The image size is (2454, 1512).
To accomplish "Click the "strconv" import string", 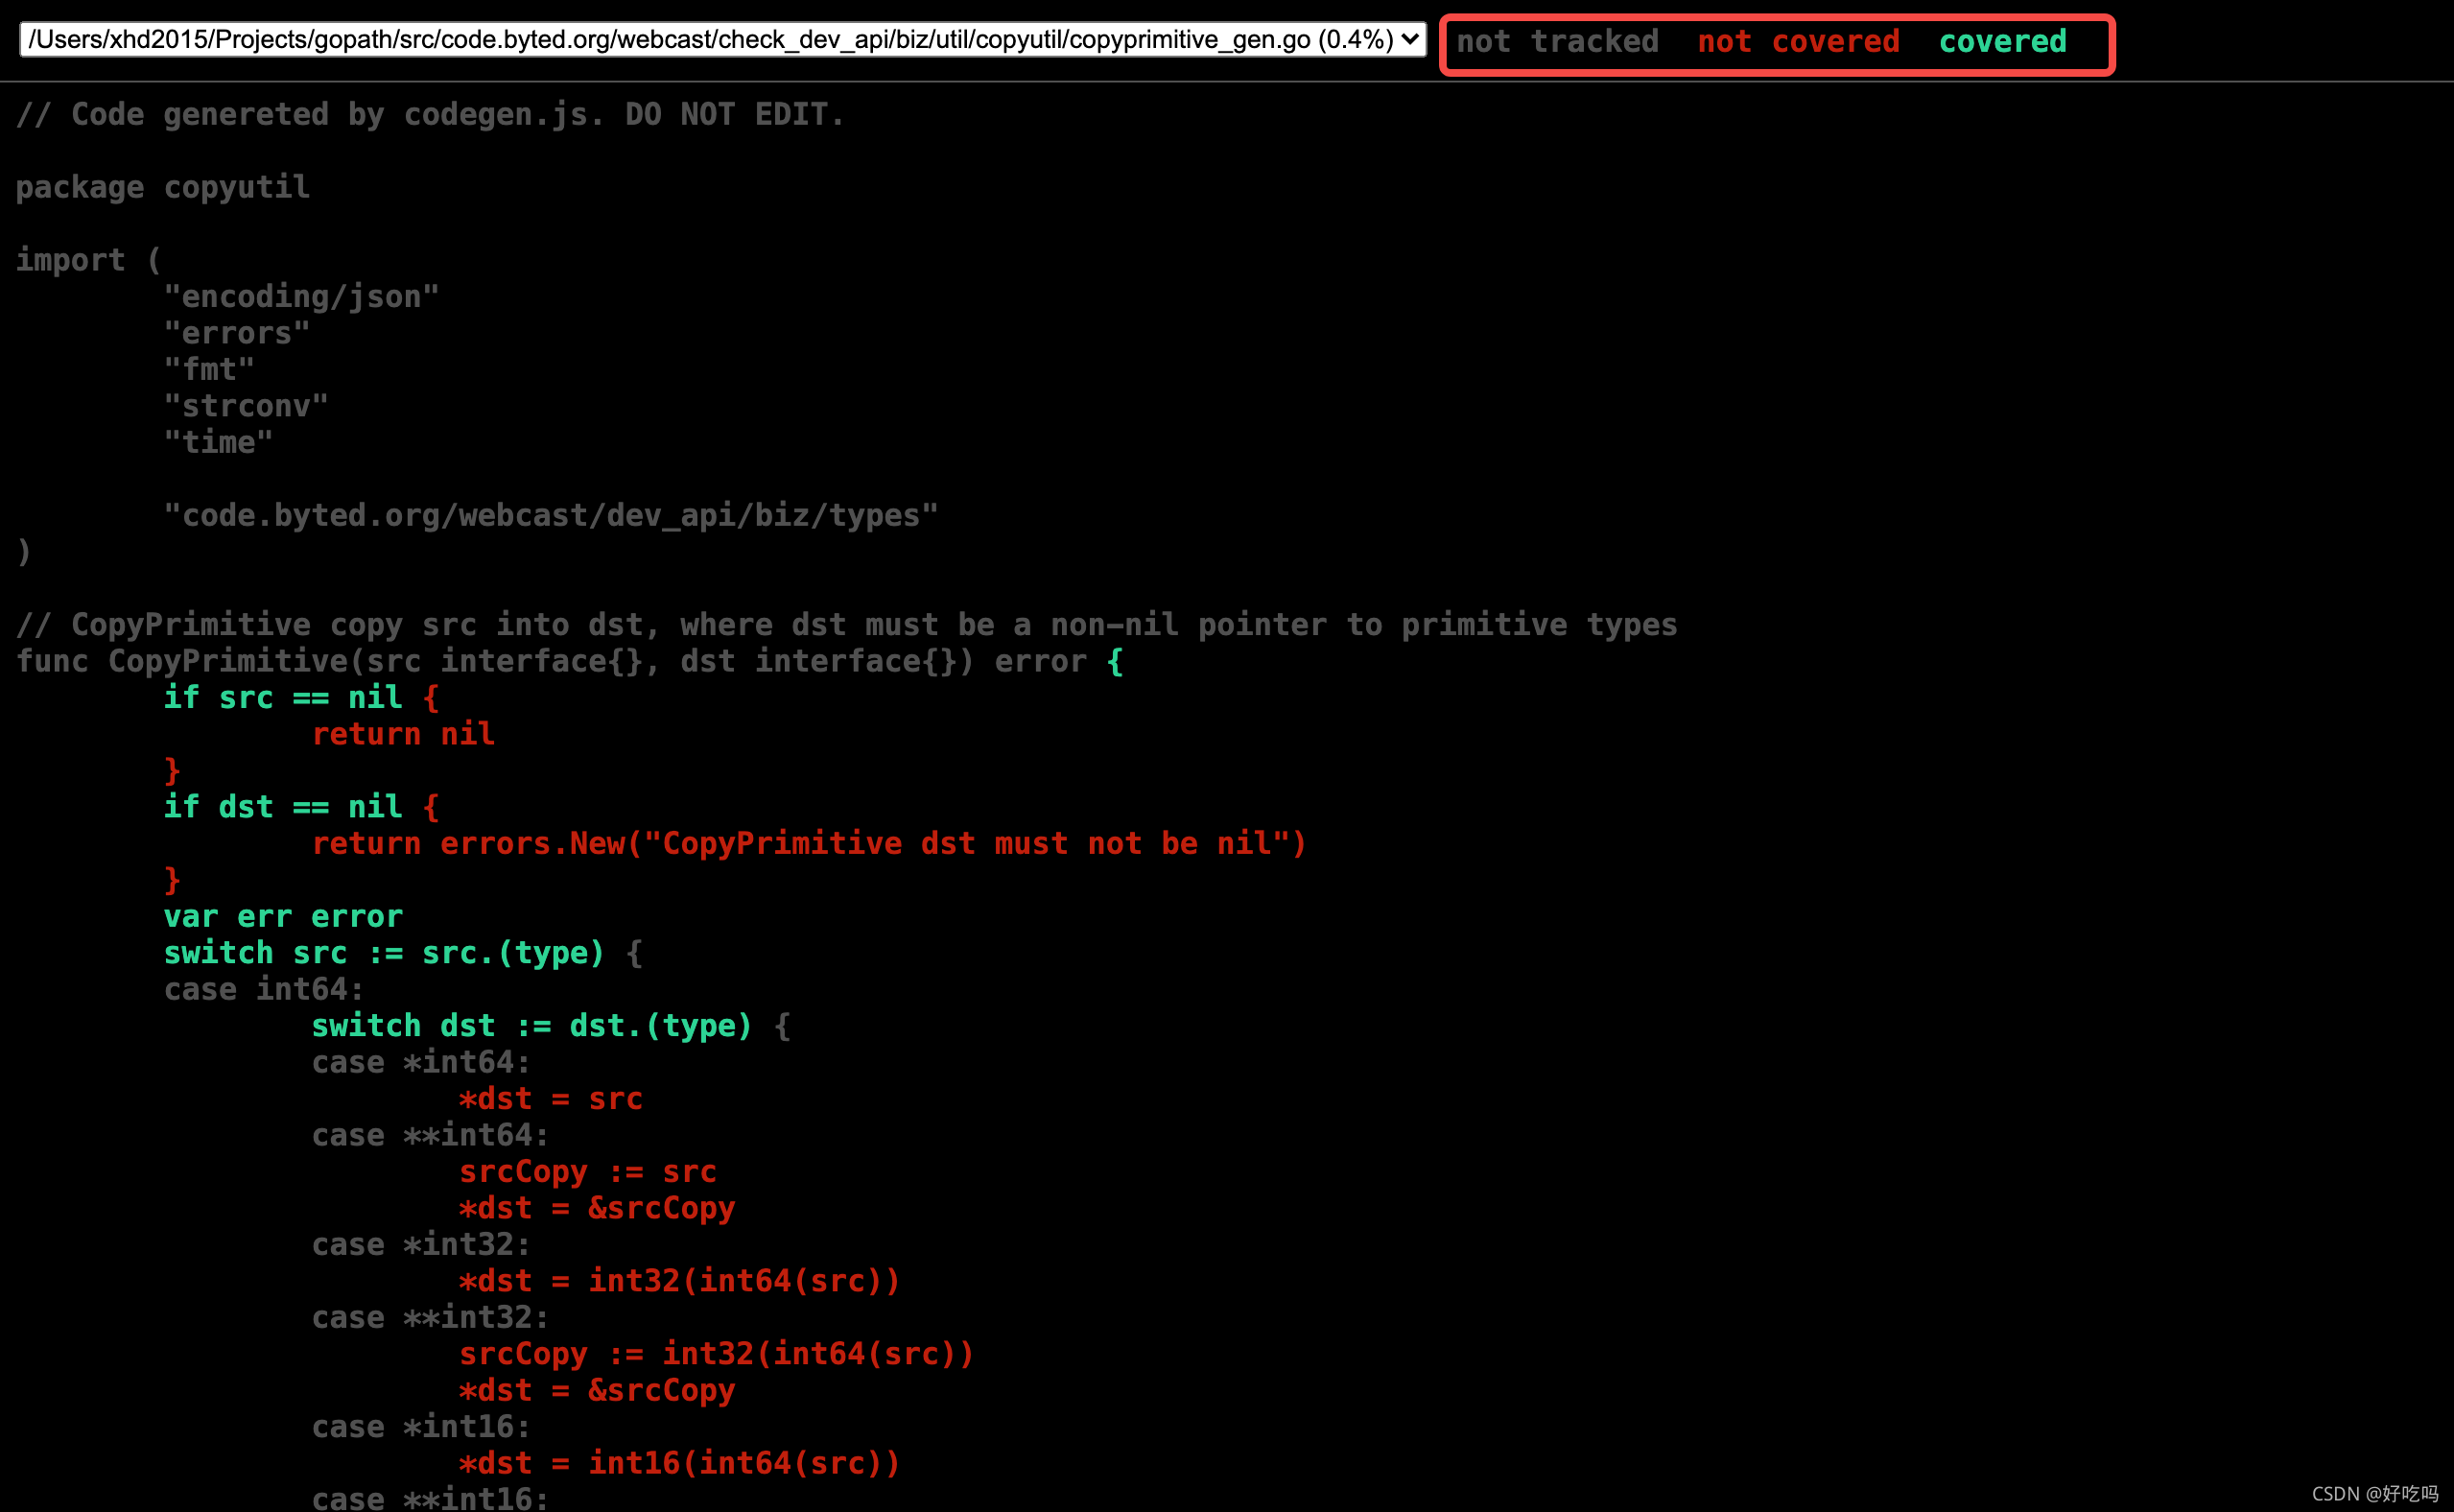I will [246, 406].
